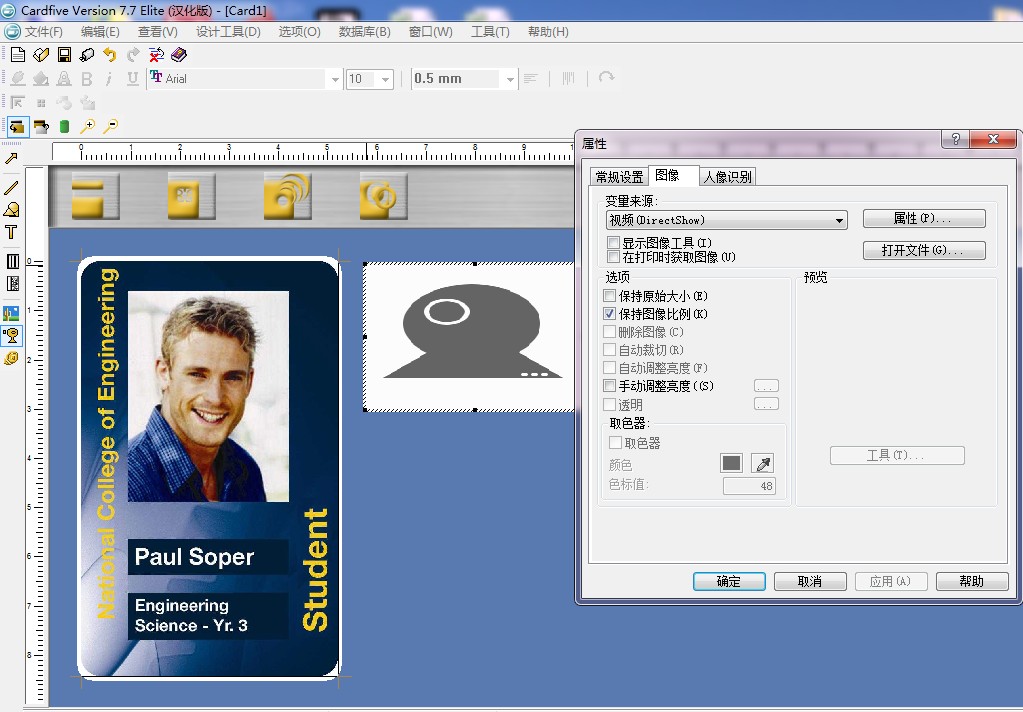Click the help question mark in 属性 dialog
1023x712 pixels.
tap(955, 138)
